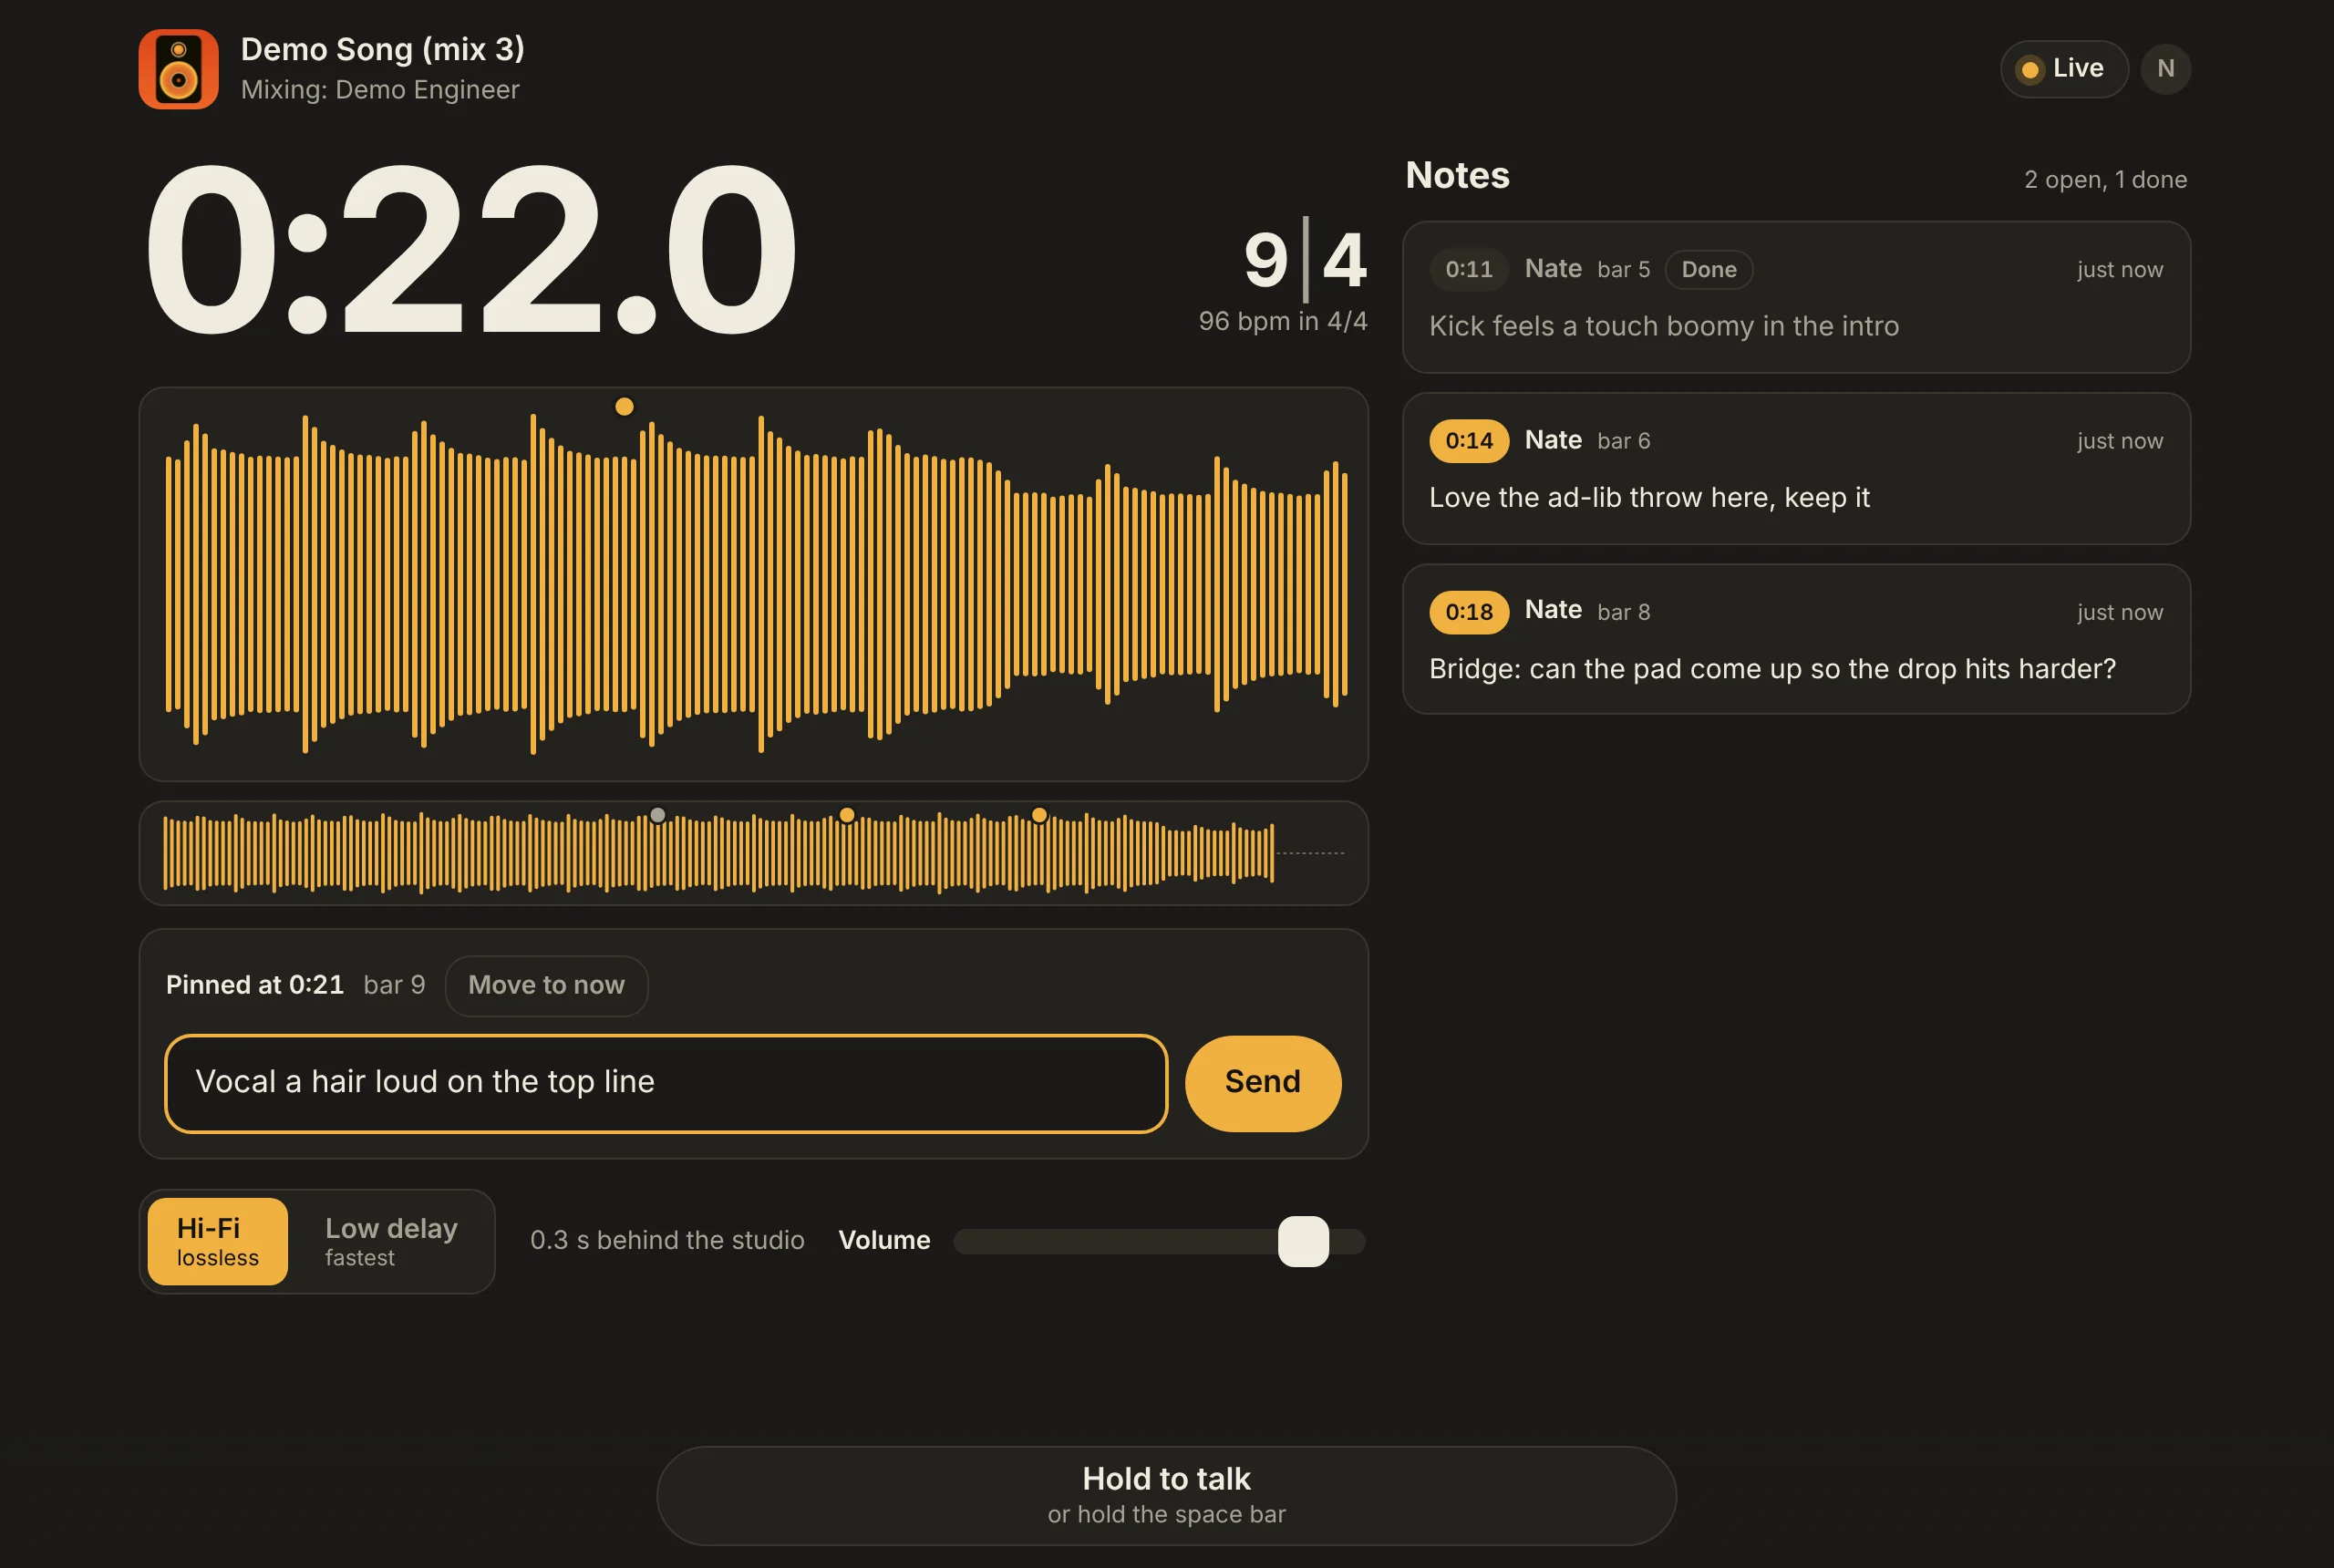Image resolution: width=2334 pixels, height=1568 pixels.
Task: Click '96 bpm in 4/4' tempo text
Action: pyautogui.click(x=1282, y=321)
